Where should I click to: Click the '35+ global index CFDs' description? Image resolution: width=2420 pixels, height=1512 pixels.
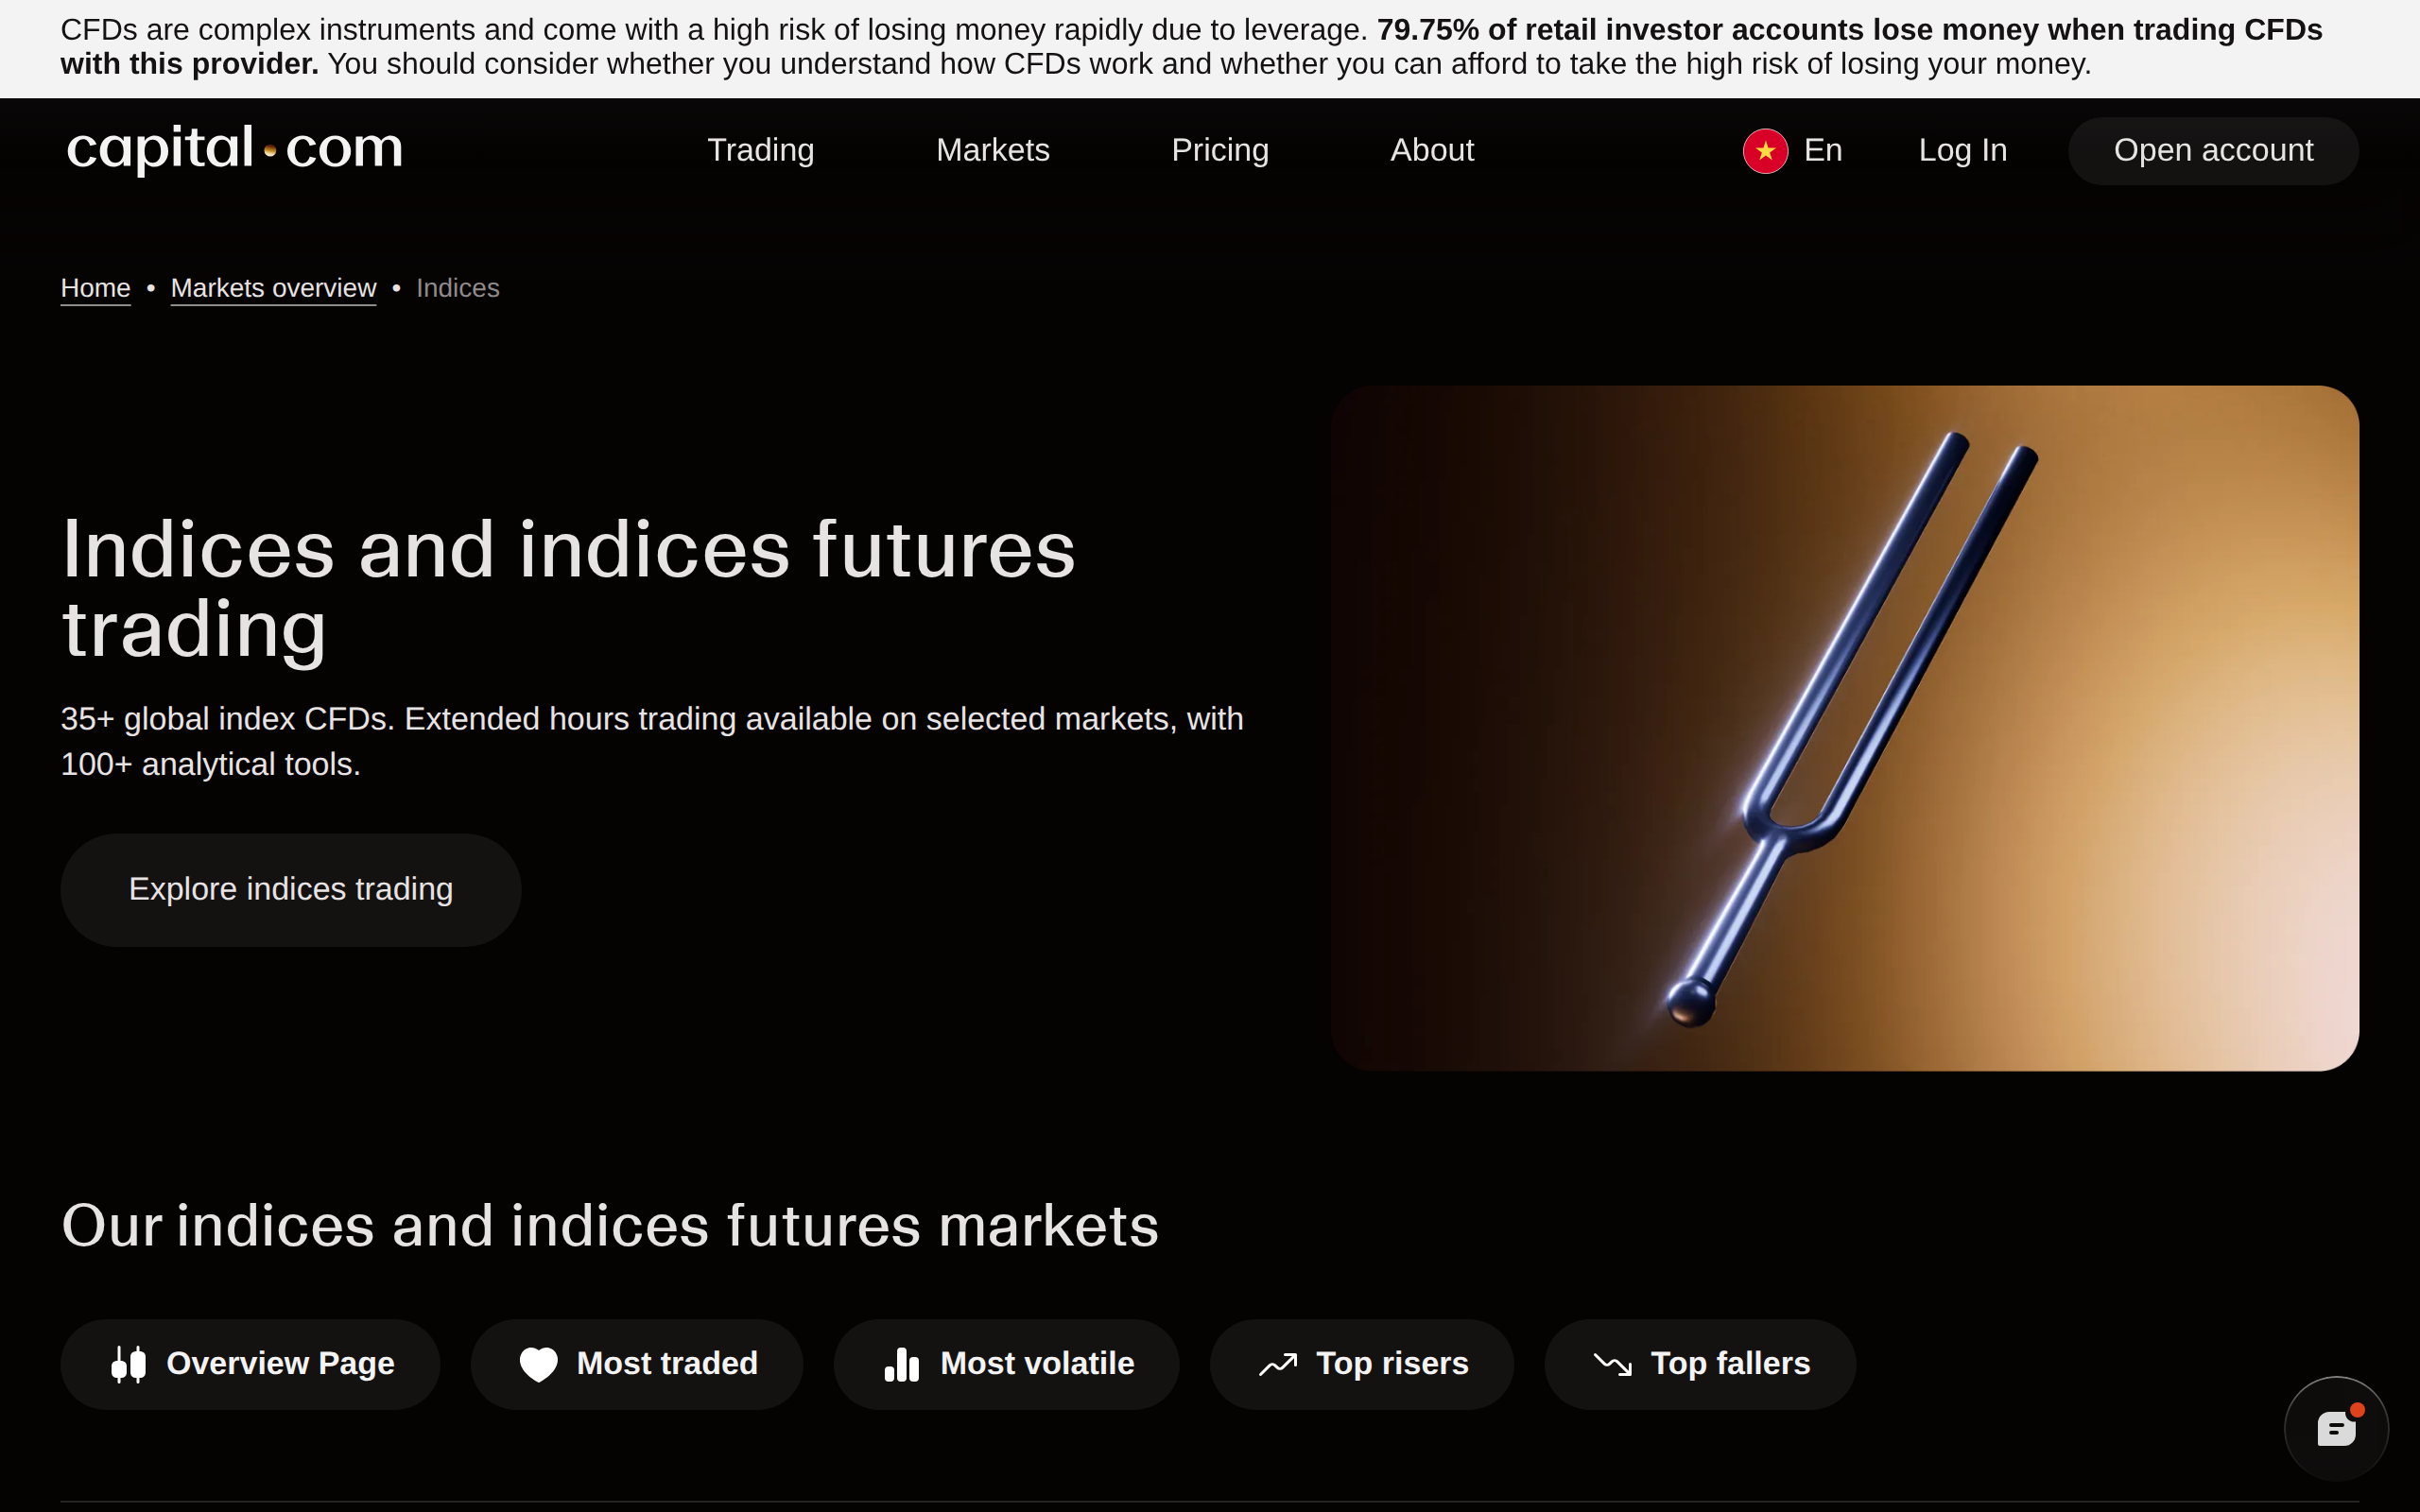click(x=652, y=741)
